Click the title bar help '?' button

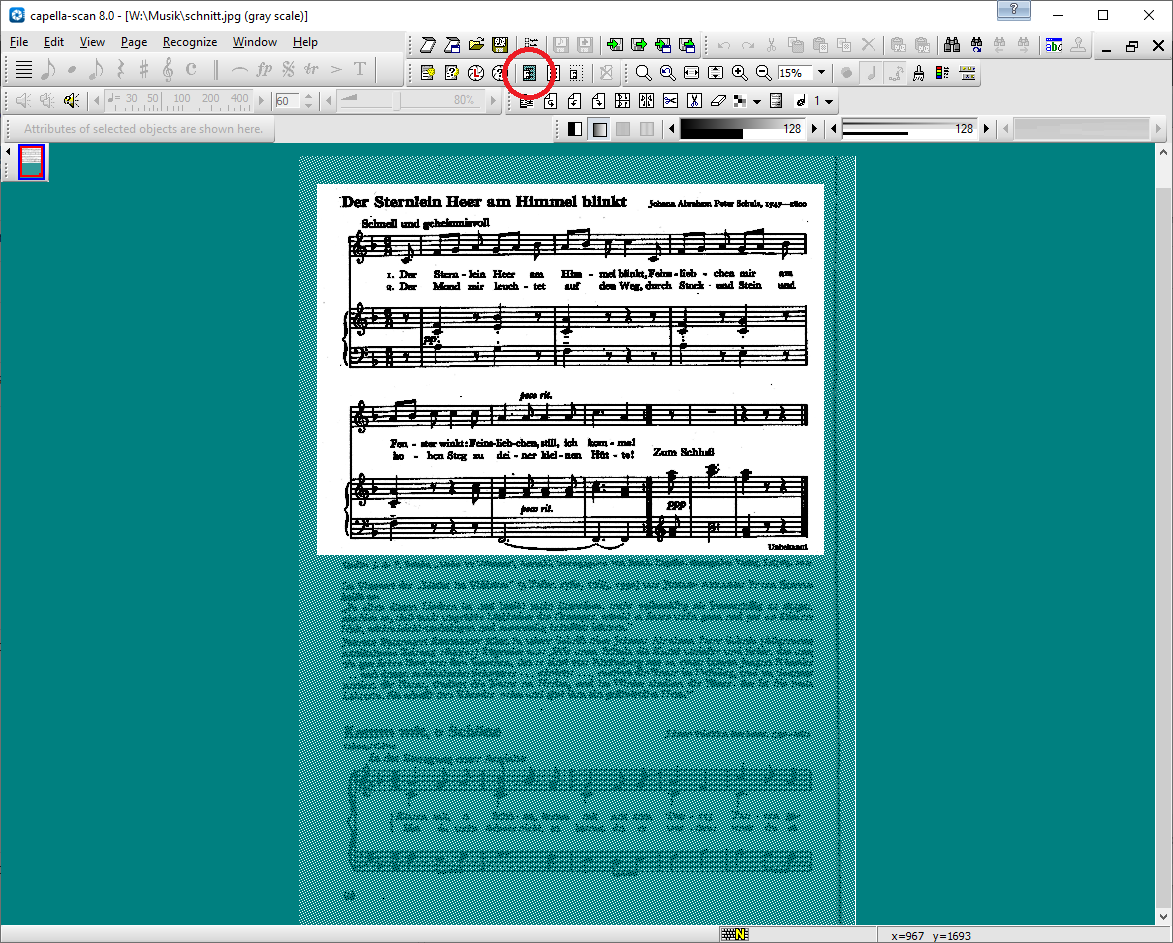tap(1014, 10)
